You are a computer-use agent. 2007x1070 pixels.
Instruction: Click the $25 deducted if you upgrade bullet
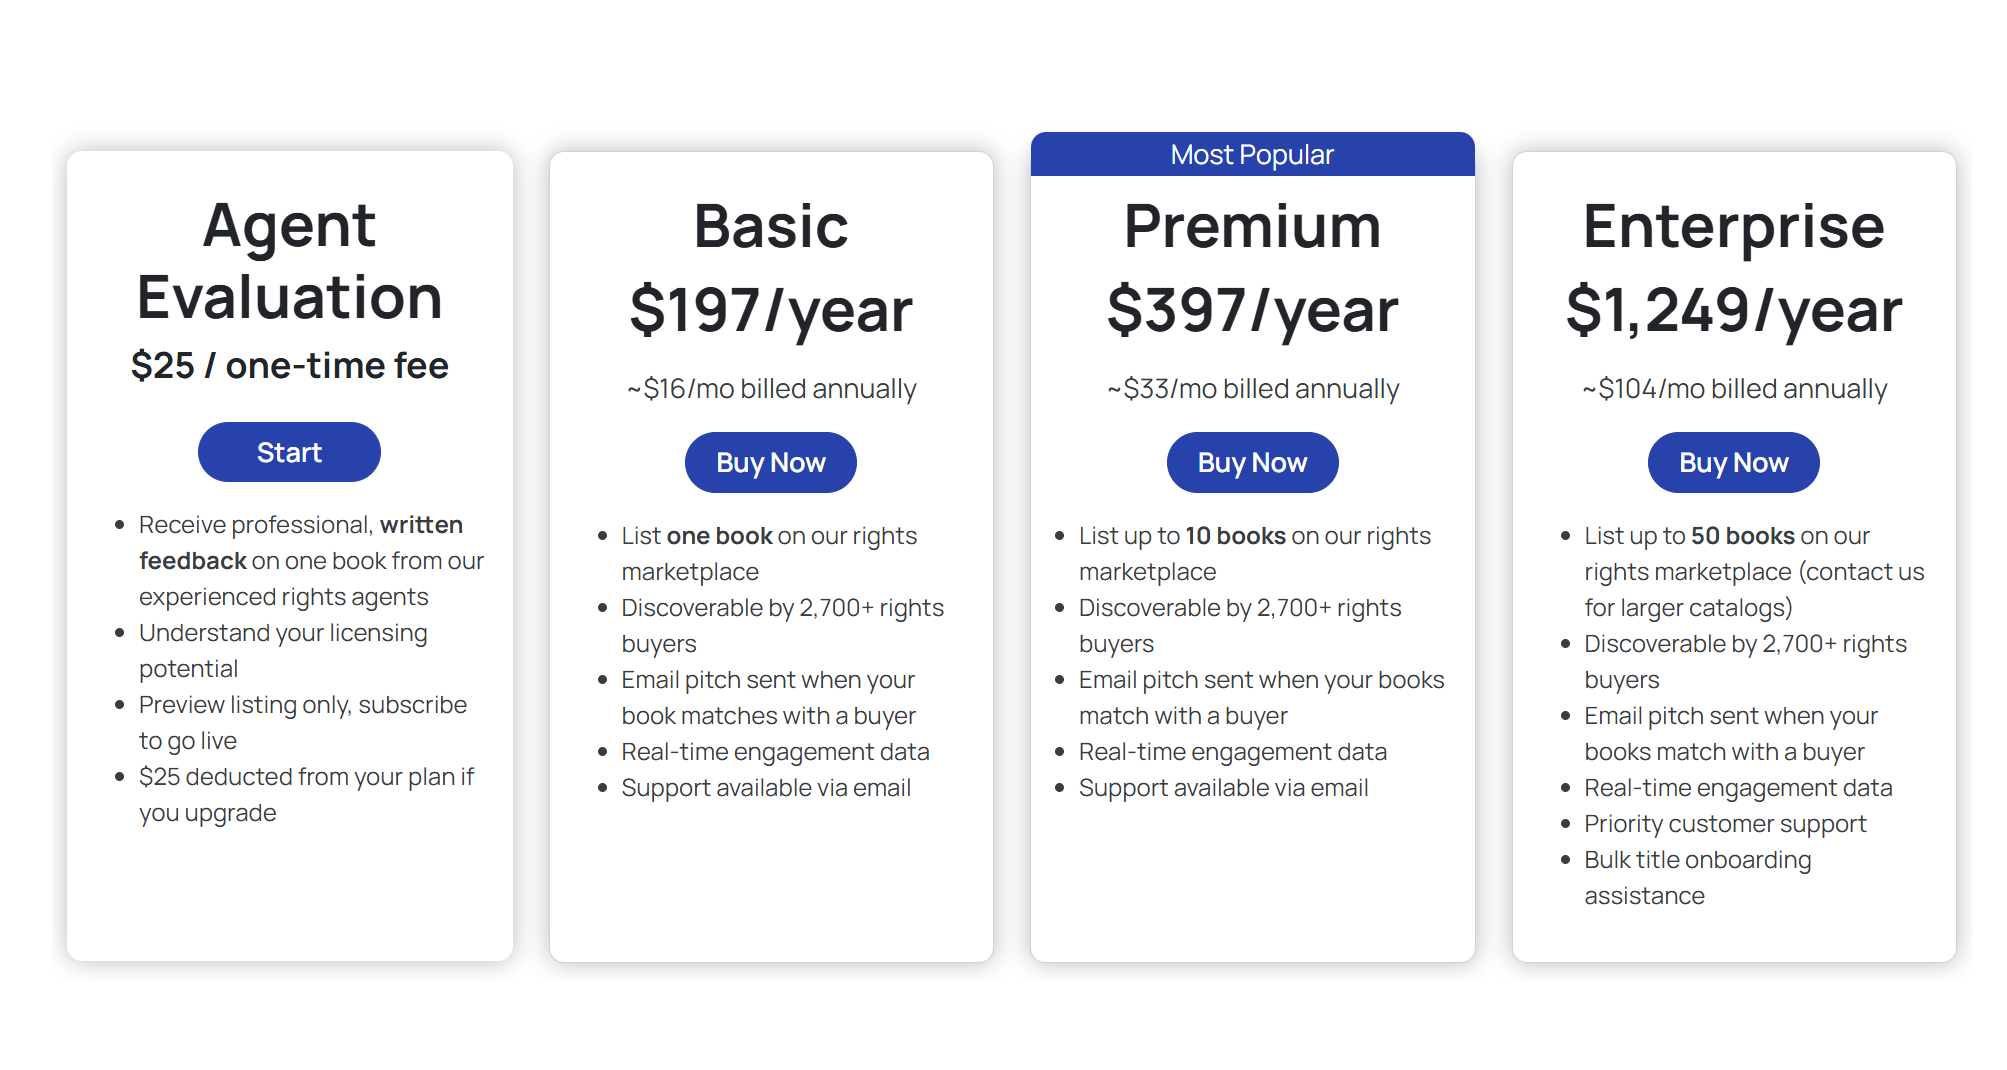[306, 794]
